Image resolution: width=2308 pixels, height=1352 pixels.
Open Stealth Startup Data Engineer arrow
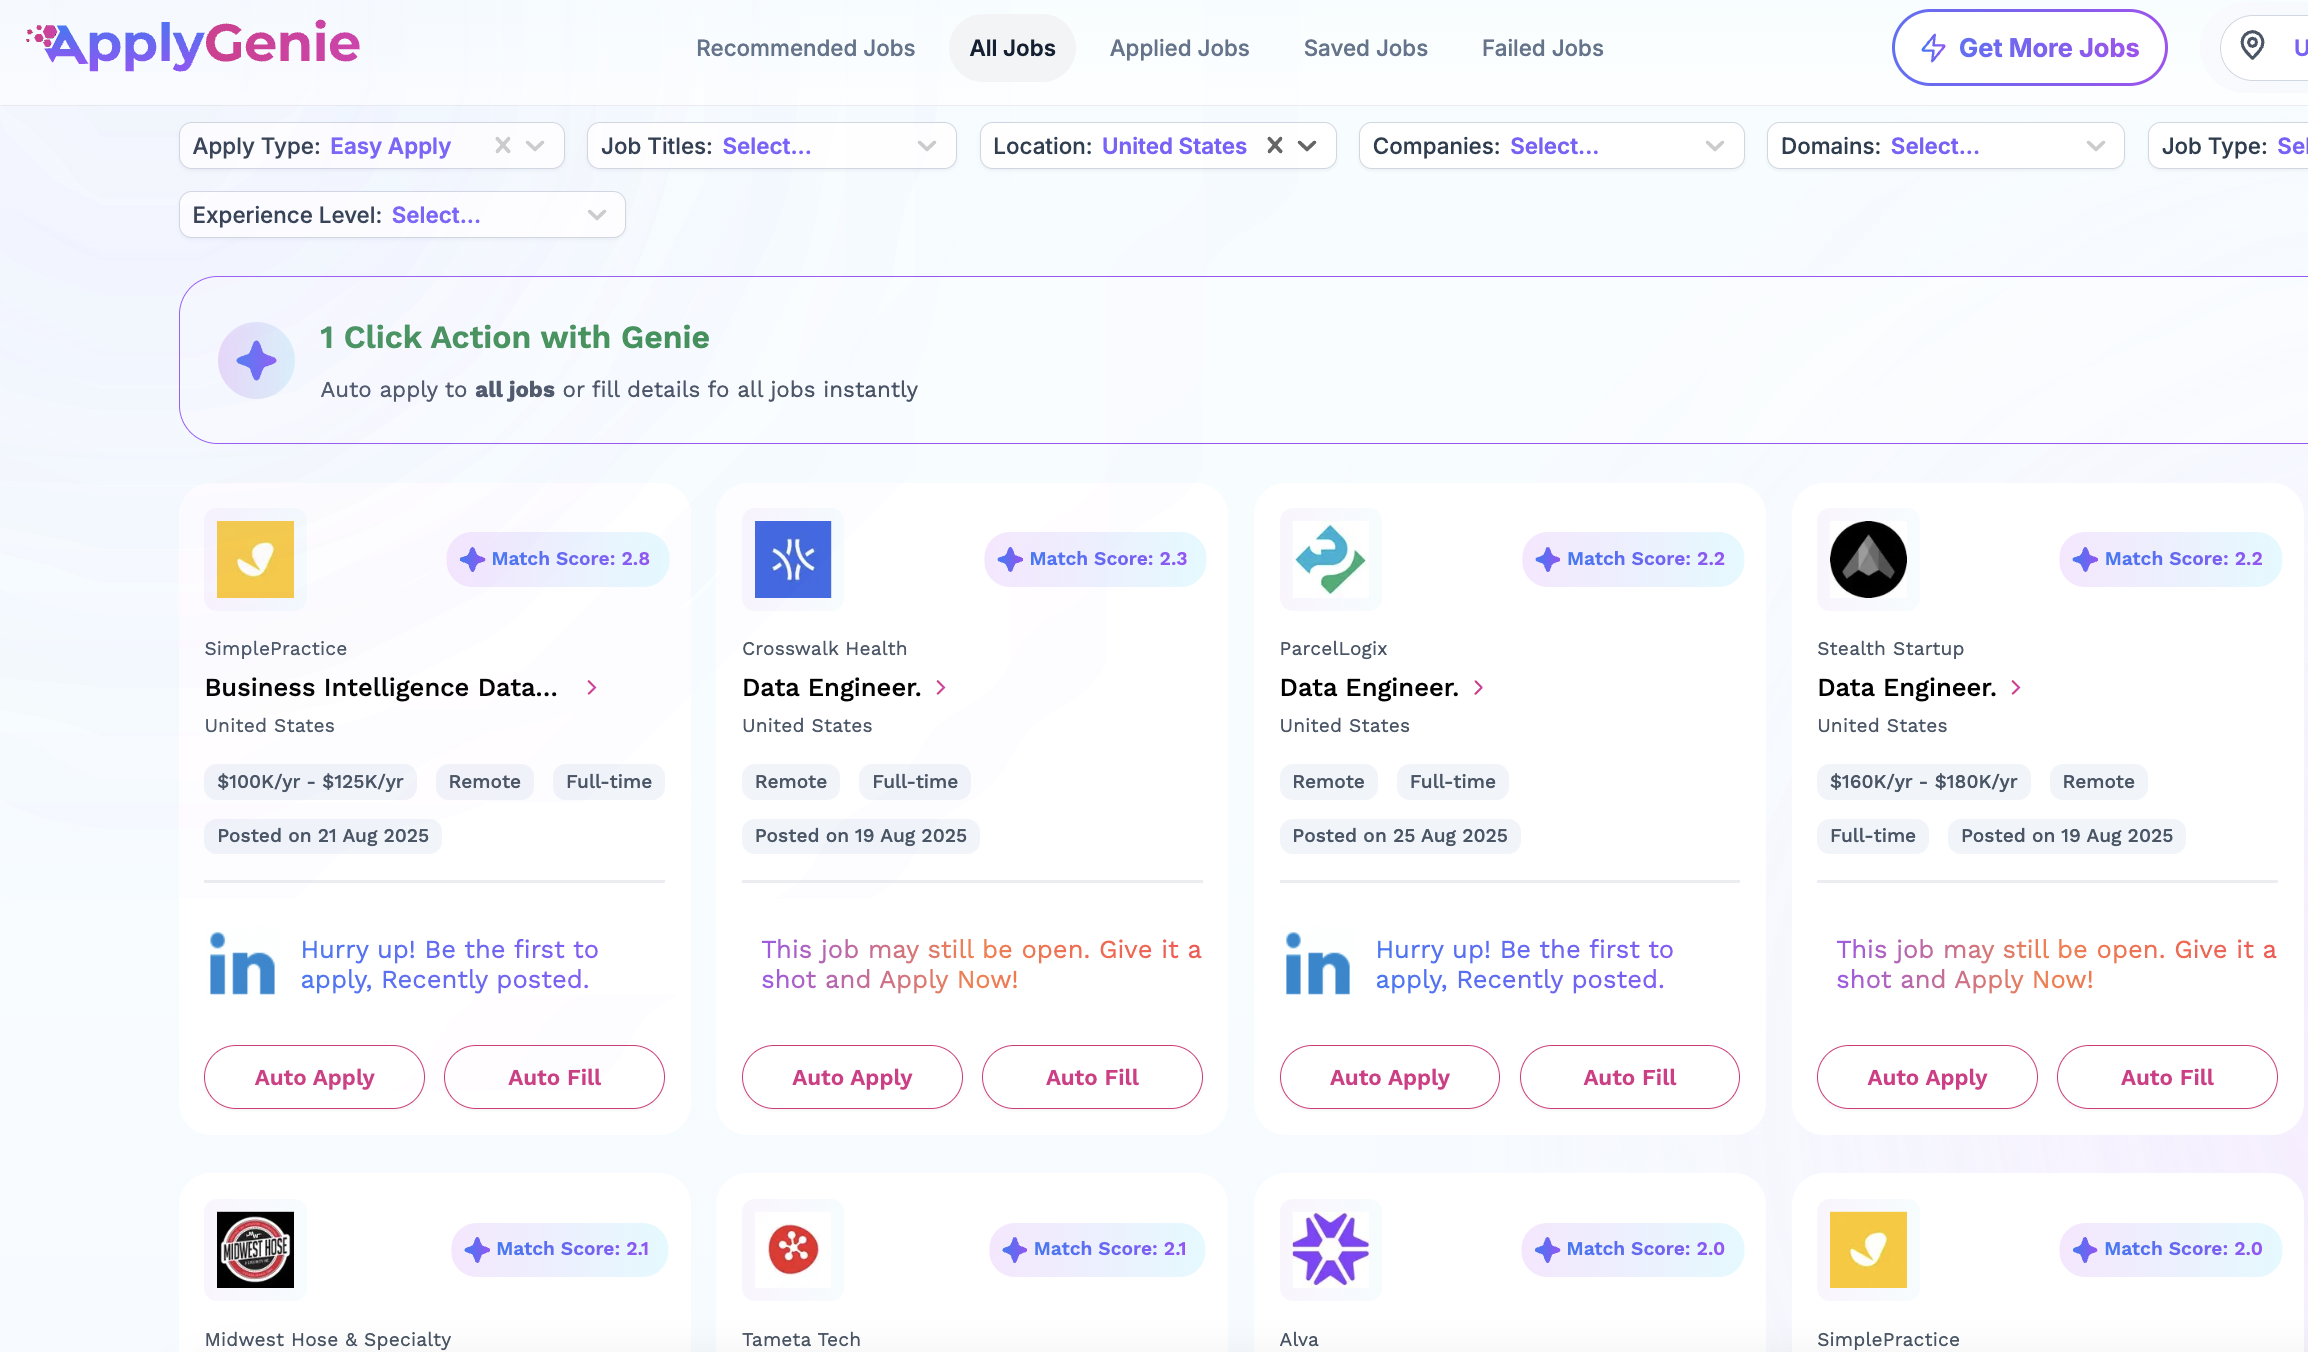pos(2016,688)
